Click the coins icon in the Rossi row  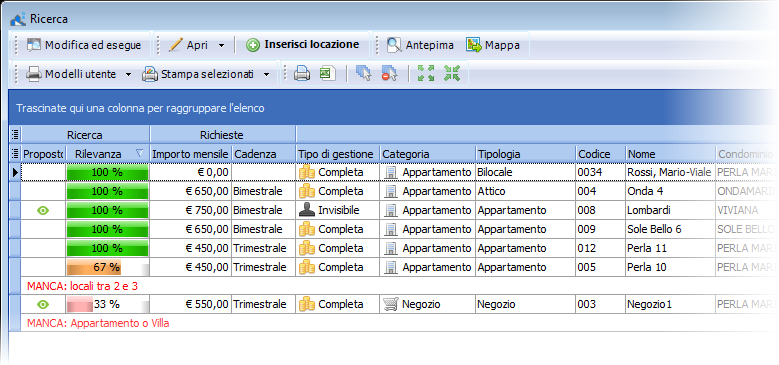tap(307, 172)
